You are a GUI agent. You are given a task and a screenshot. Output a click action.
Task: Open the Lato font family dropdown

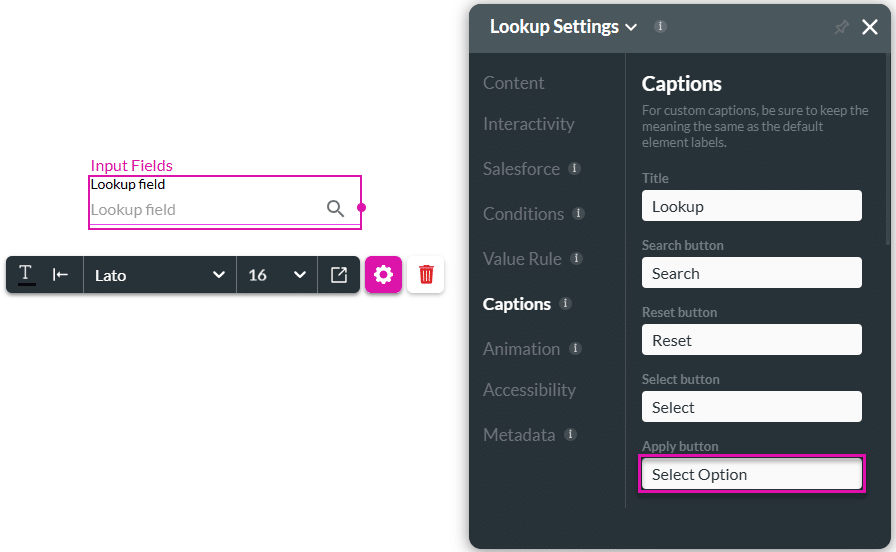click(160, 275)
